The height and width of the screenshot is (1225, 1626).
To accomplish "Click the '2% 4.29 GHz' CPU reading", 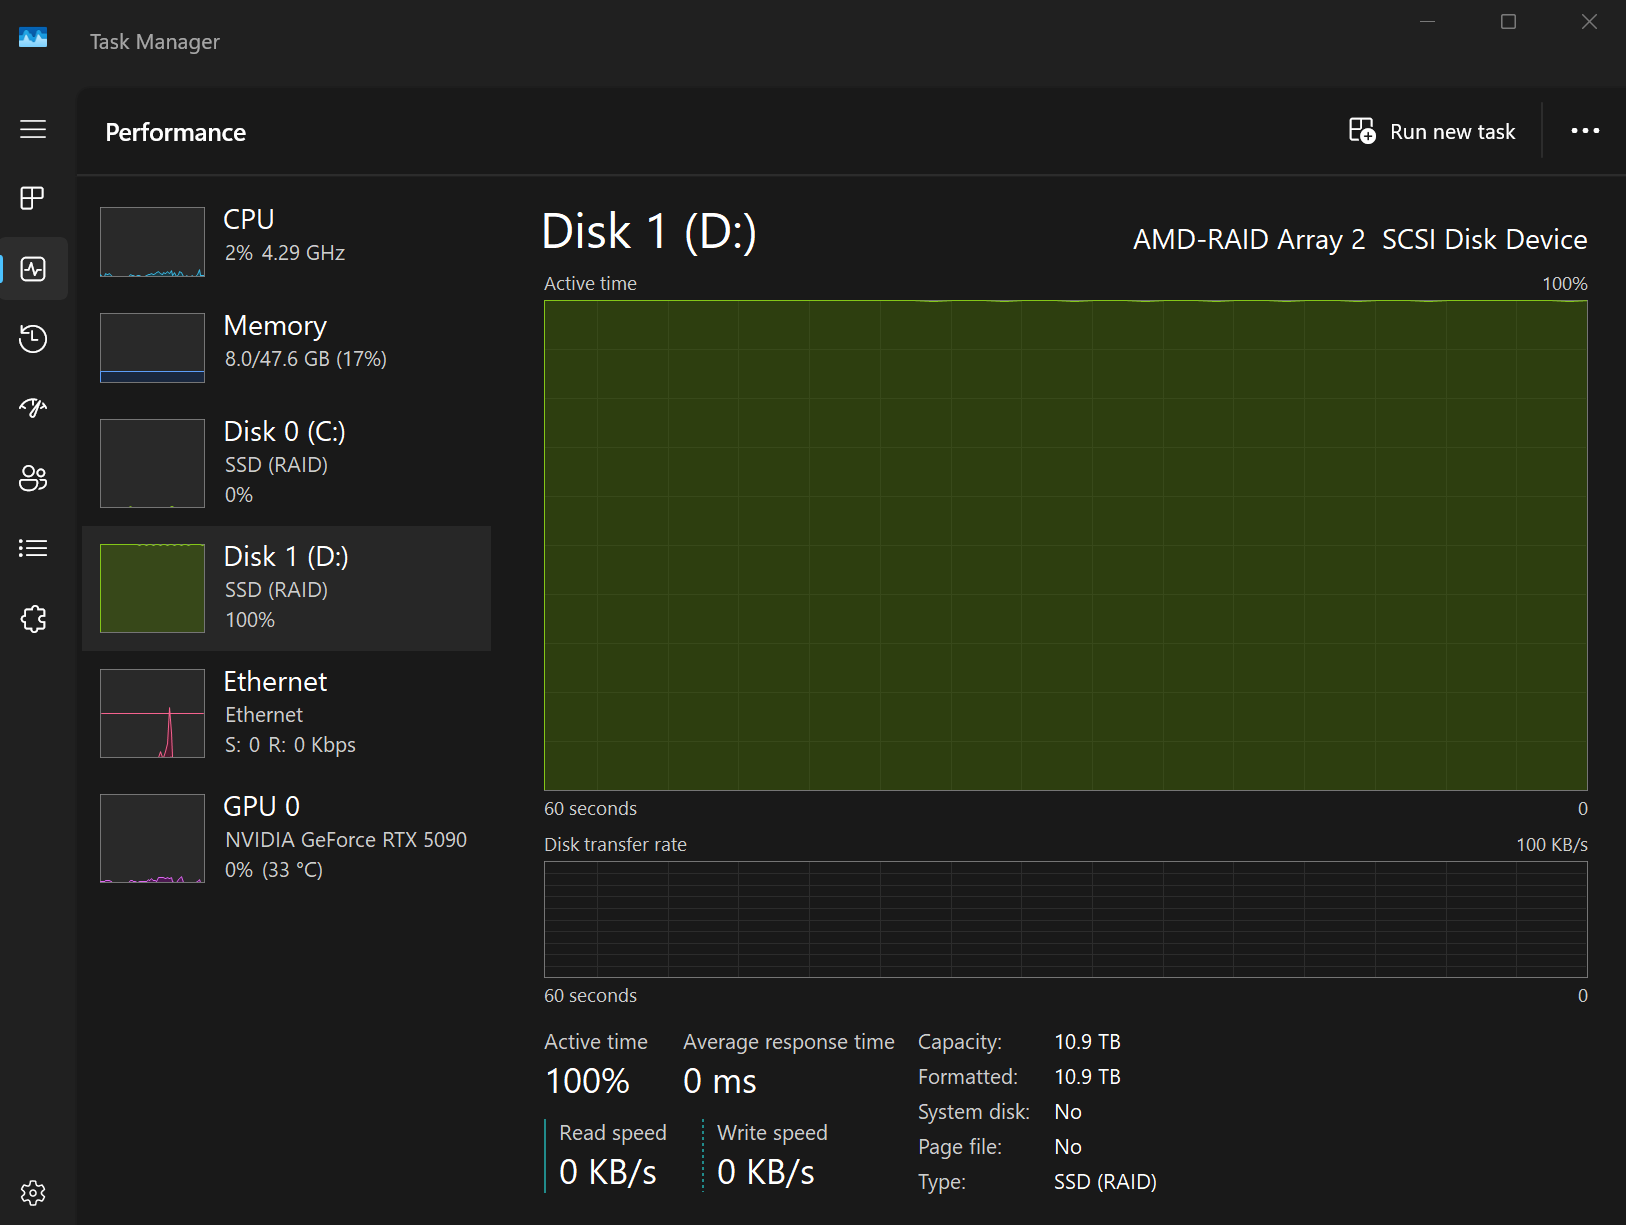I will click(x=285, y=253).
